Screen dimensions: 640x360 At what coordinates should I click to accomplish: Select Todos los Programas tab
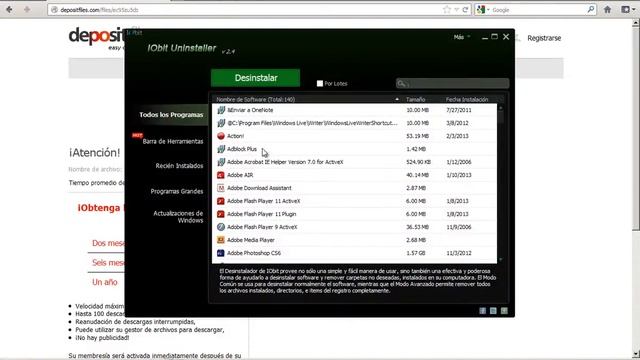171,115
